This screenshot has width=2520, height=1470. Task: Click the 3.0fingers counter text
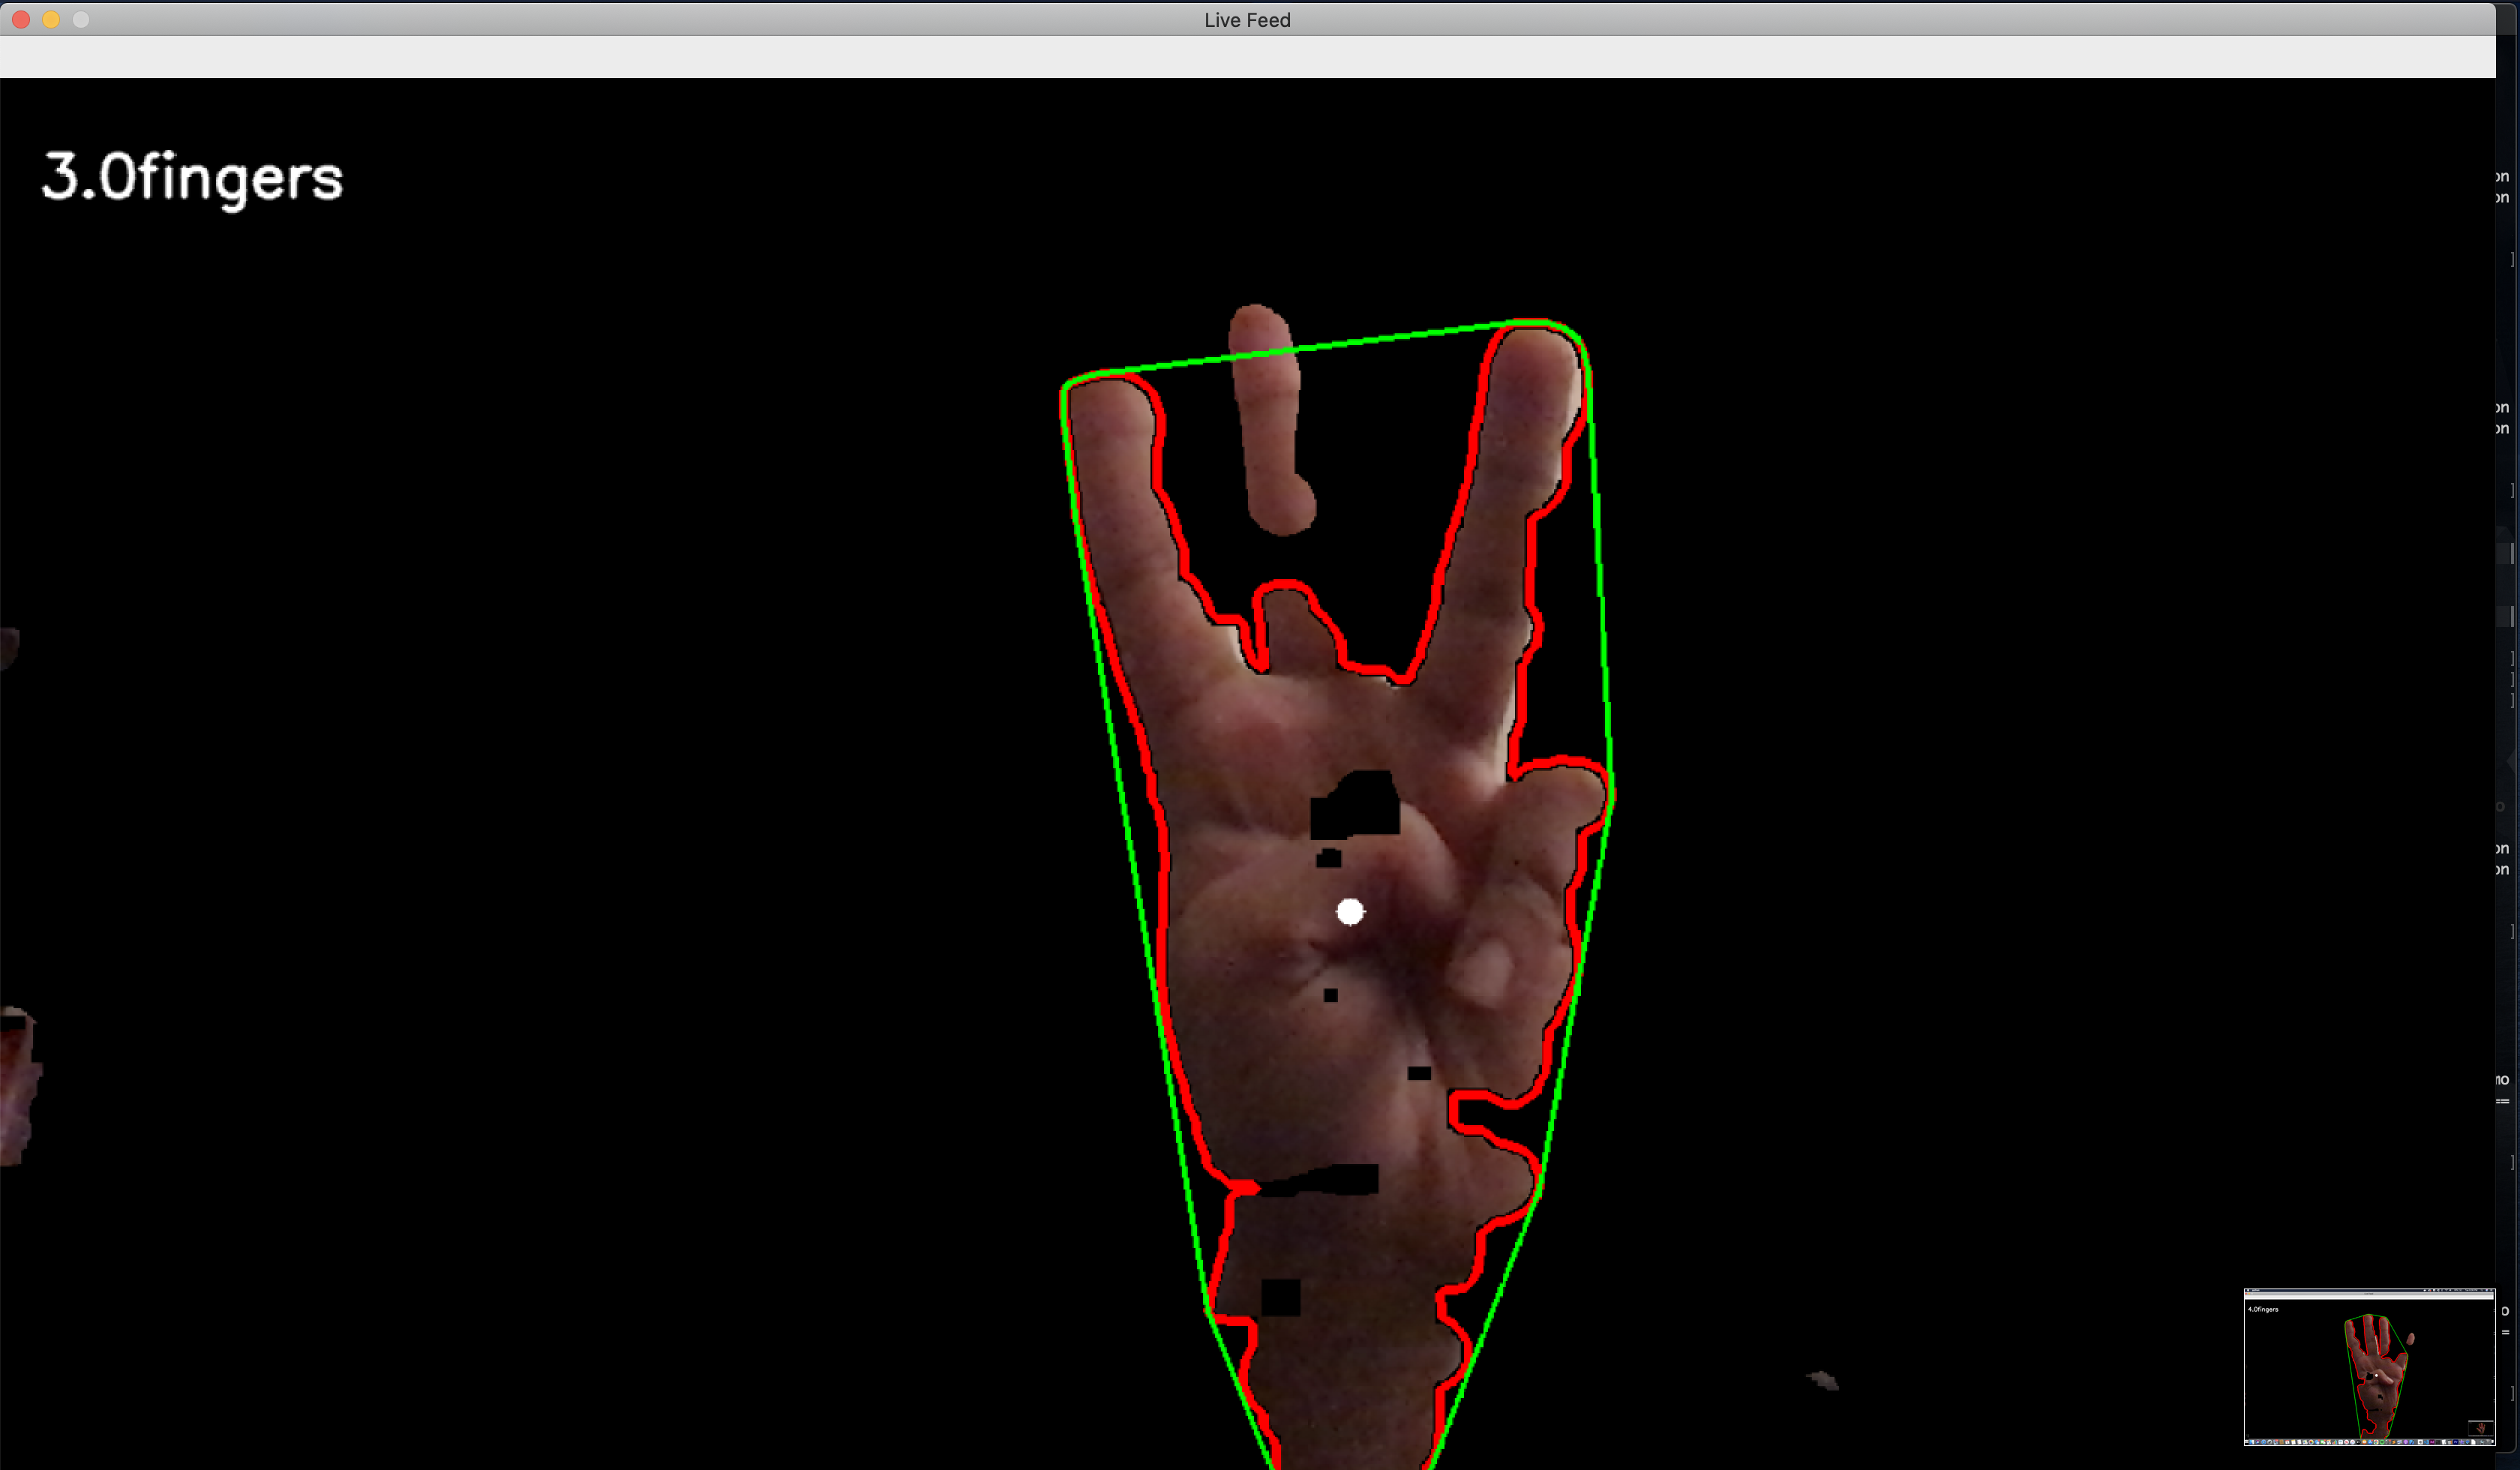tap(192, 179)
